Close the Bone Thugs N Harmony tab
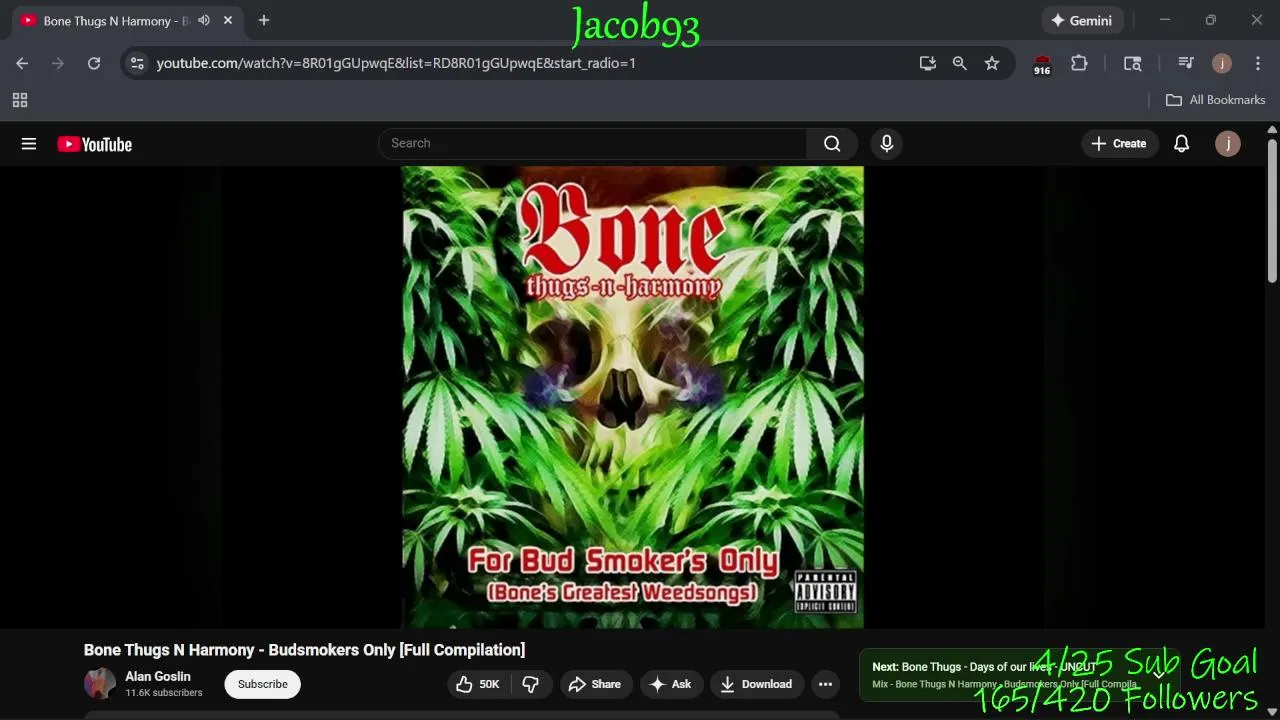 [x=228, y=20]
